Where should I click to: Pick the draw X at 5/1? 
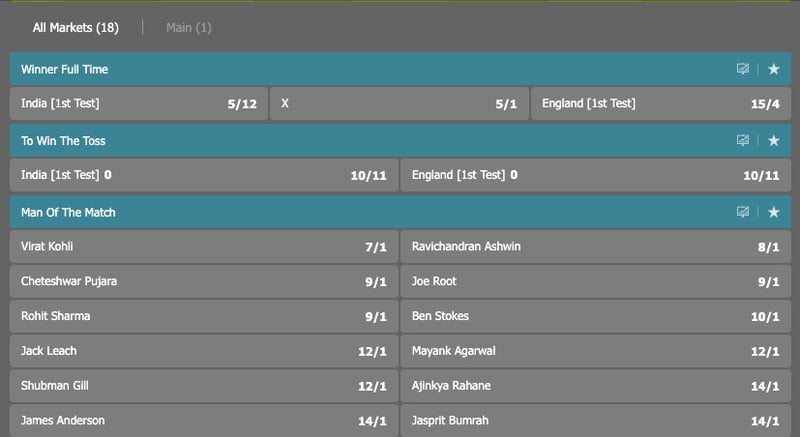click(x=399, y=104)
